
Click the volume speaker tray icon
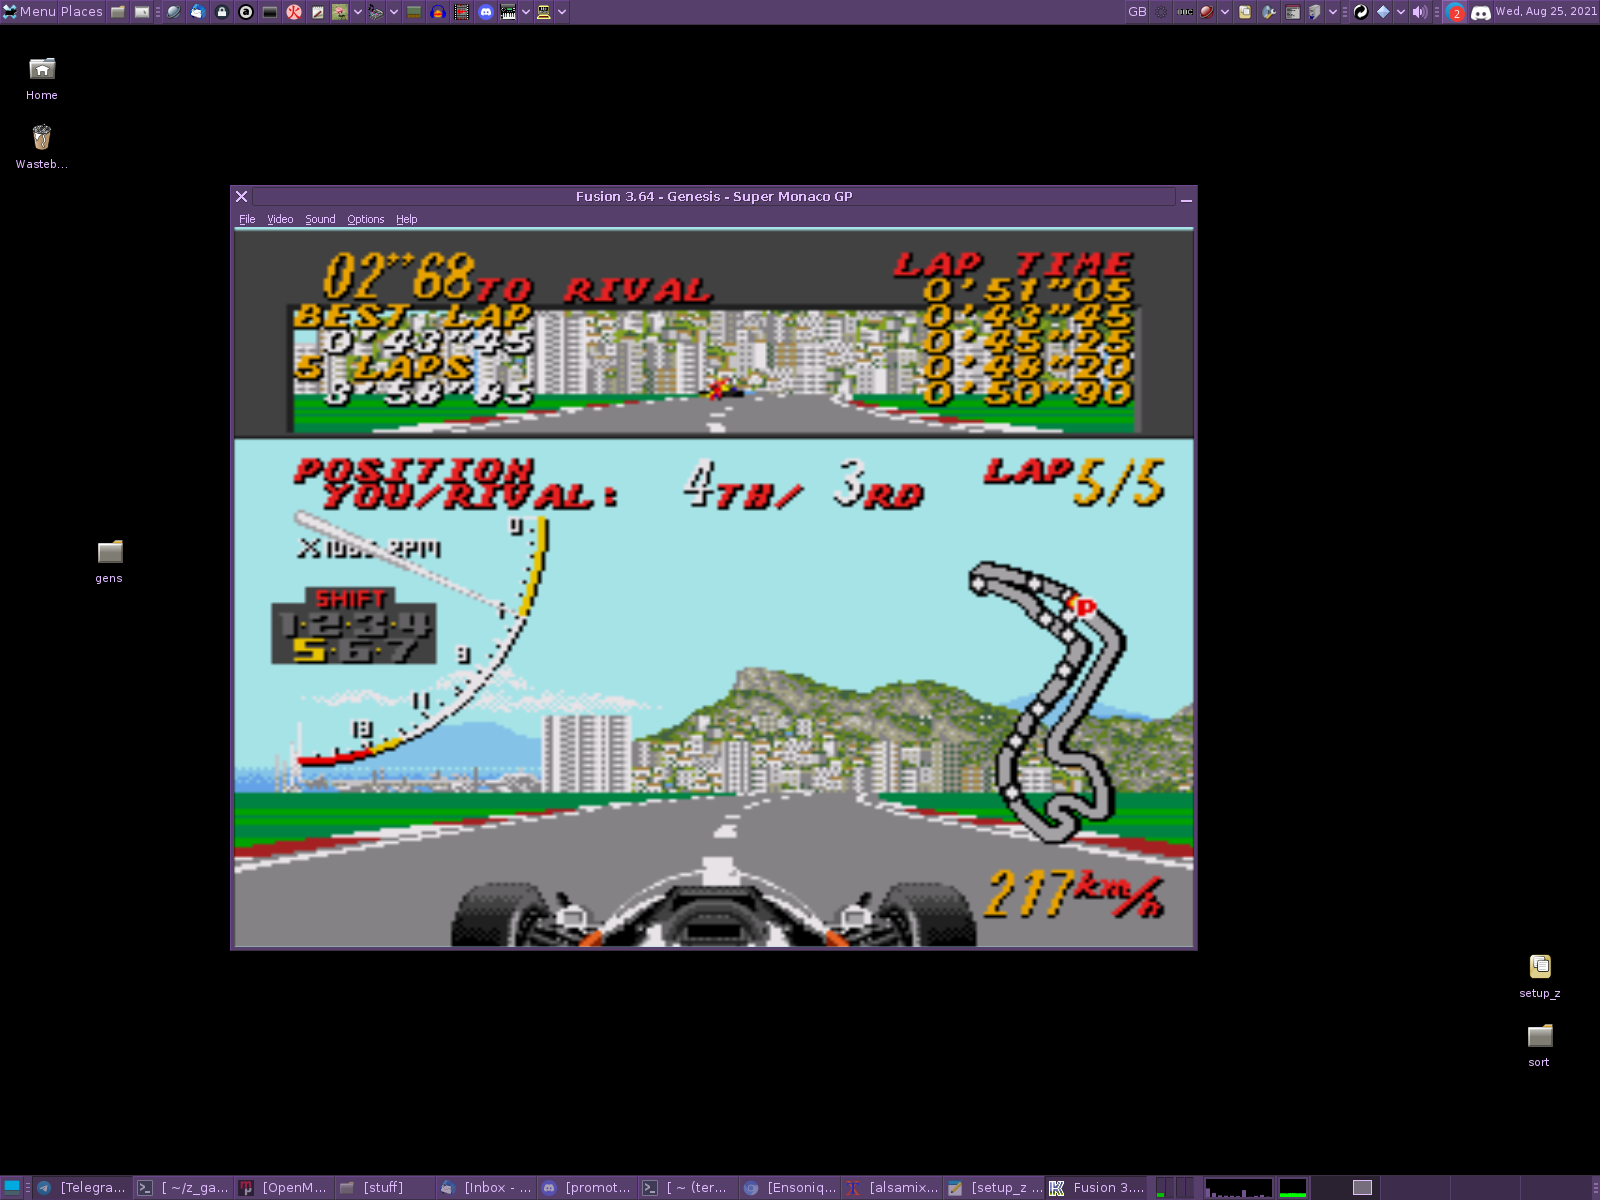[1420, 12]
